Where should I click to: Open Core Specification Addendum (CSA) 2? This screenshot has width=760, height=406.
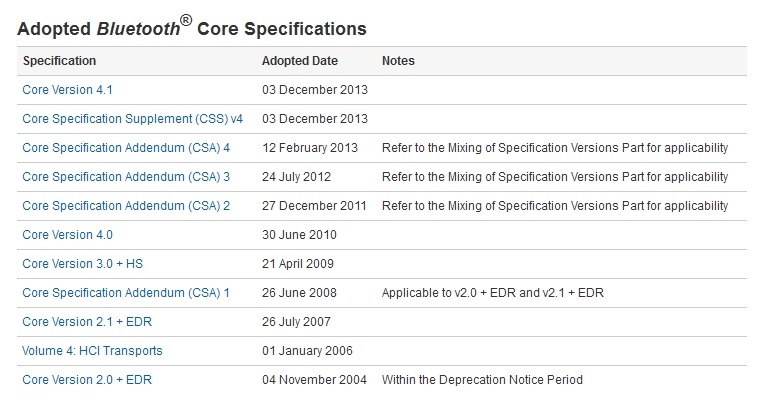click(126, 206)
